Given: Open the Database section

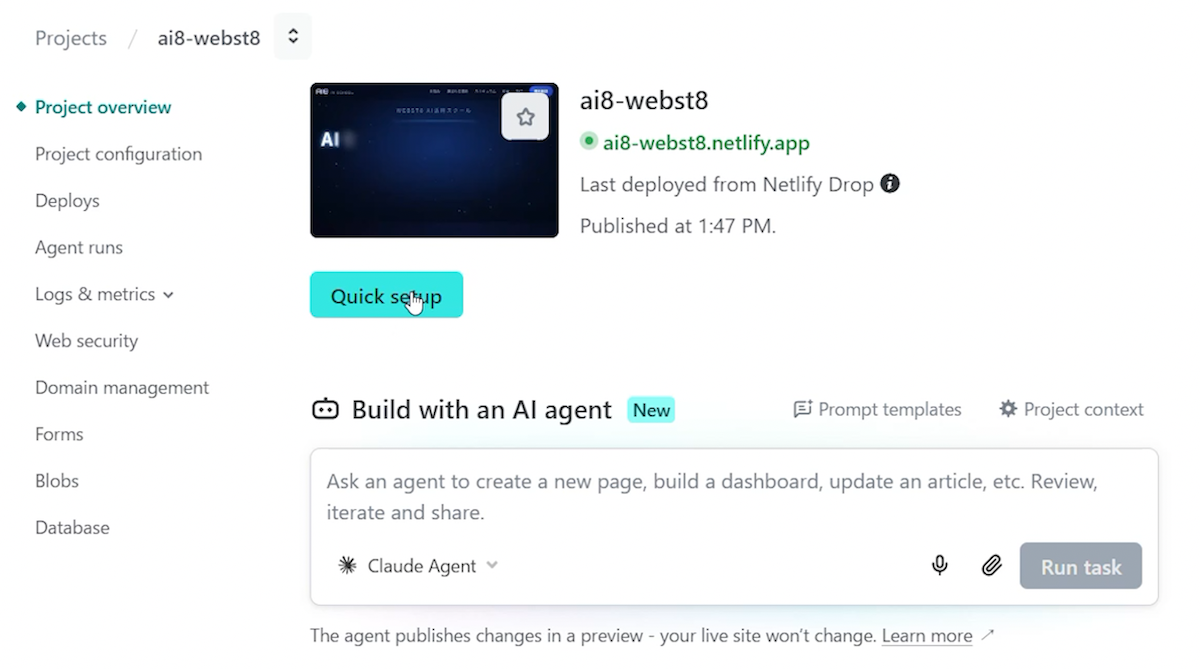Looking at the screenshot, I should (72, 528).
